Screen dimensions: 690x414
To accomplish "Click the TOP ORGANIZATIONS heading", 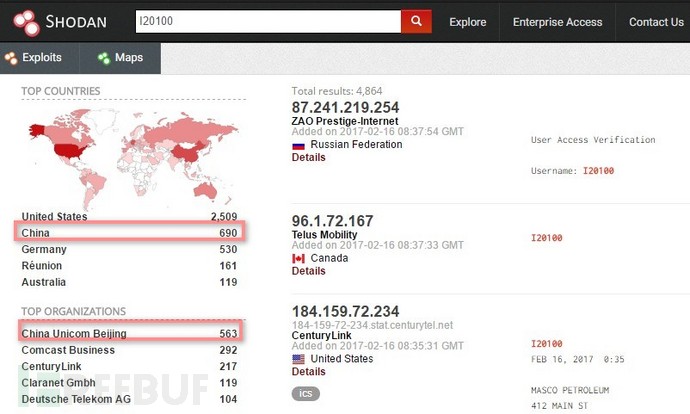I will 73,311.
